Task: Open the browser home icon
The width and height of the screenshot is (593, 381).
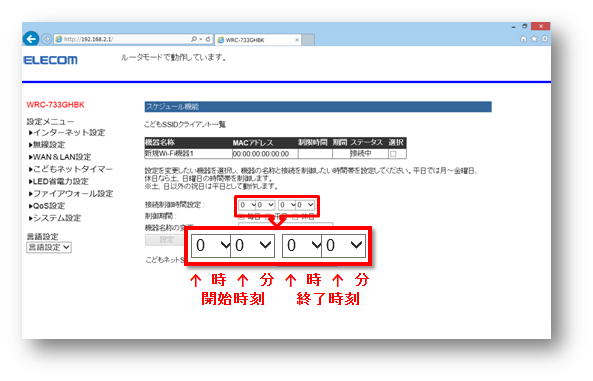Action: pyautogui.click(x=523, y=39)
